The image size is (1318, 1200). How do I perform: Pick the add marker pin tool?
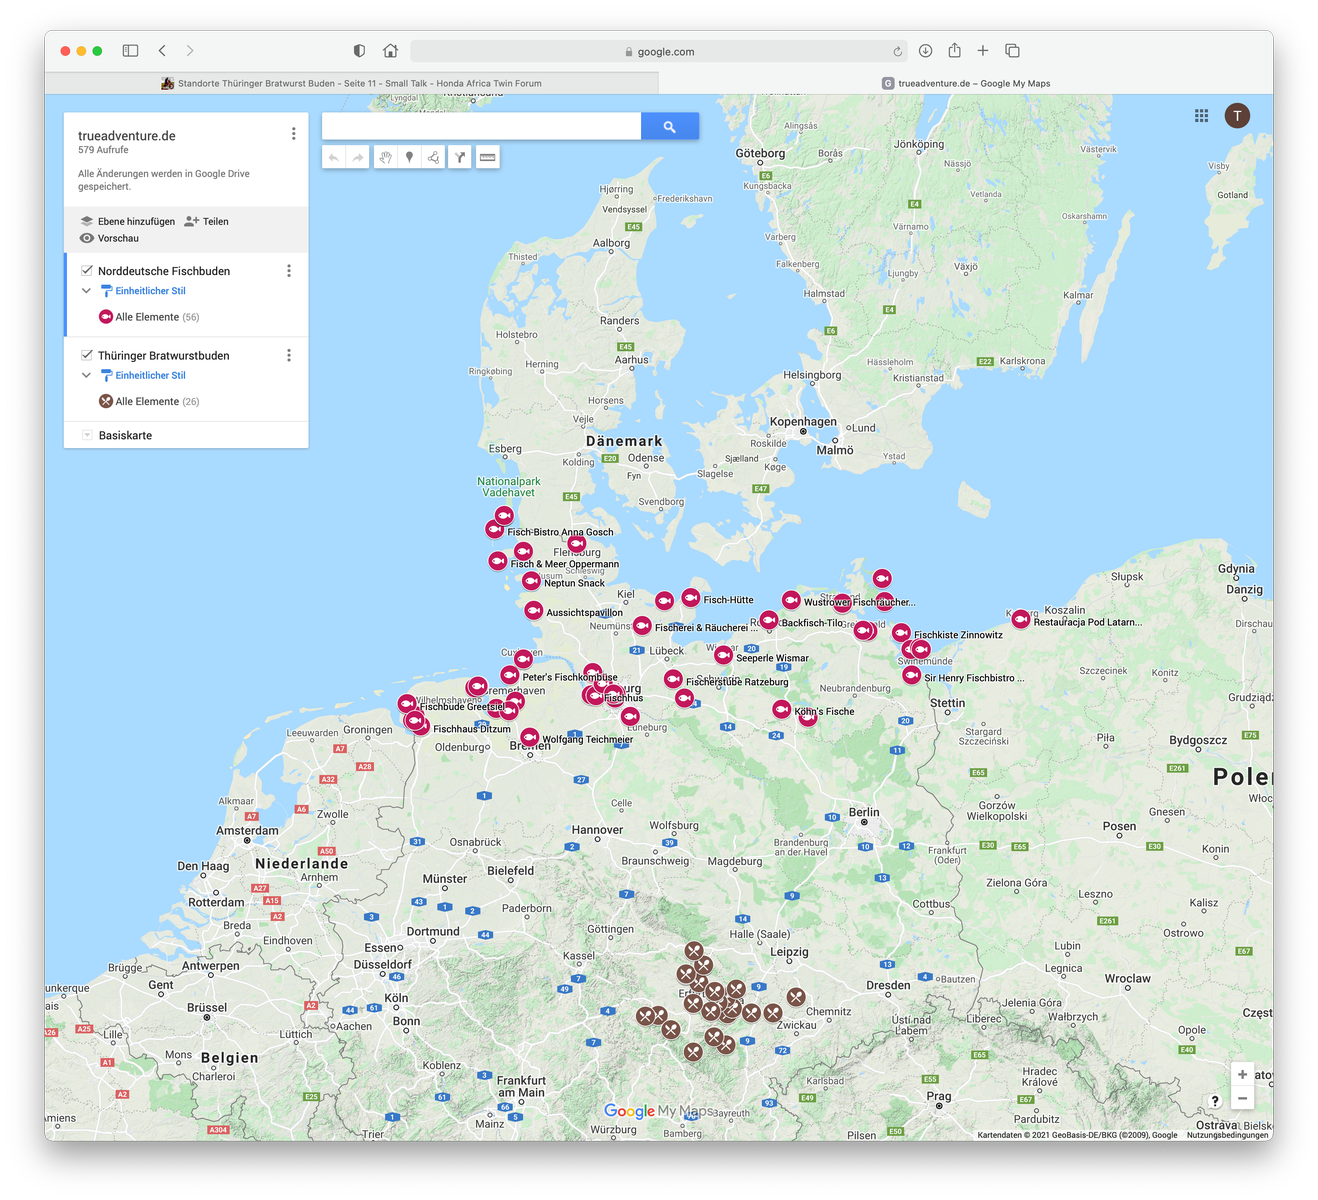[409, 157]
